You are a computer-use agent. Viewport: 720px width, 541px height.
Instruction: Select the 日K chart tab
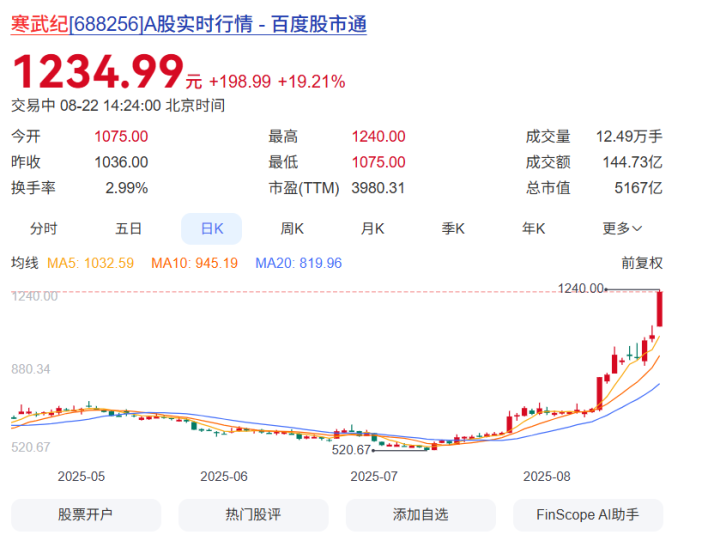[212, 229]
